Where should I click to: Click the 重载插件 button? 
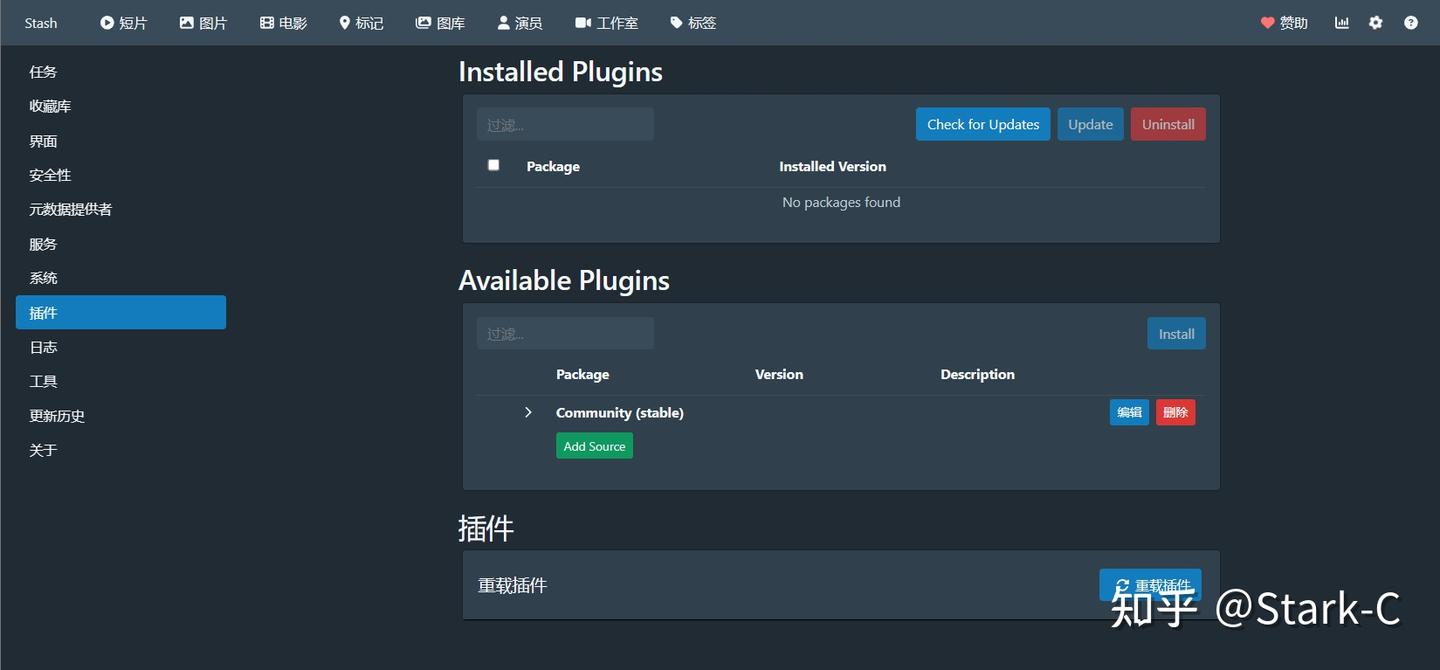point(1150,584)
